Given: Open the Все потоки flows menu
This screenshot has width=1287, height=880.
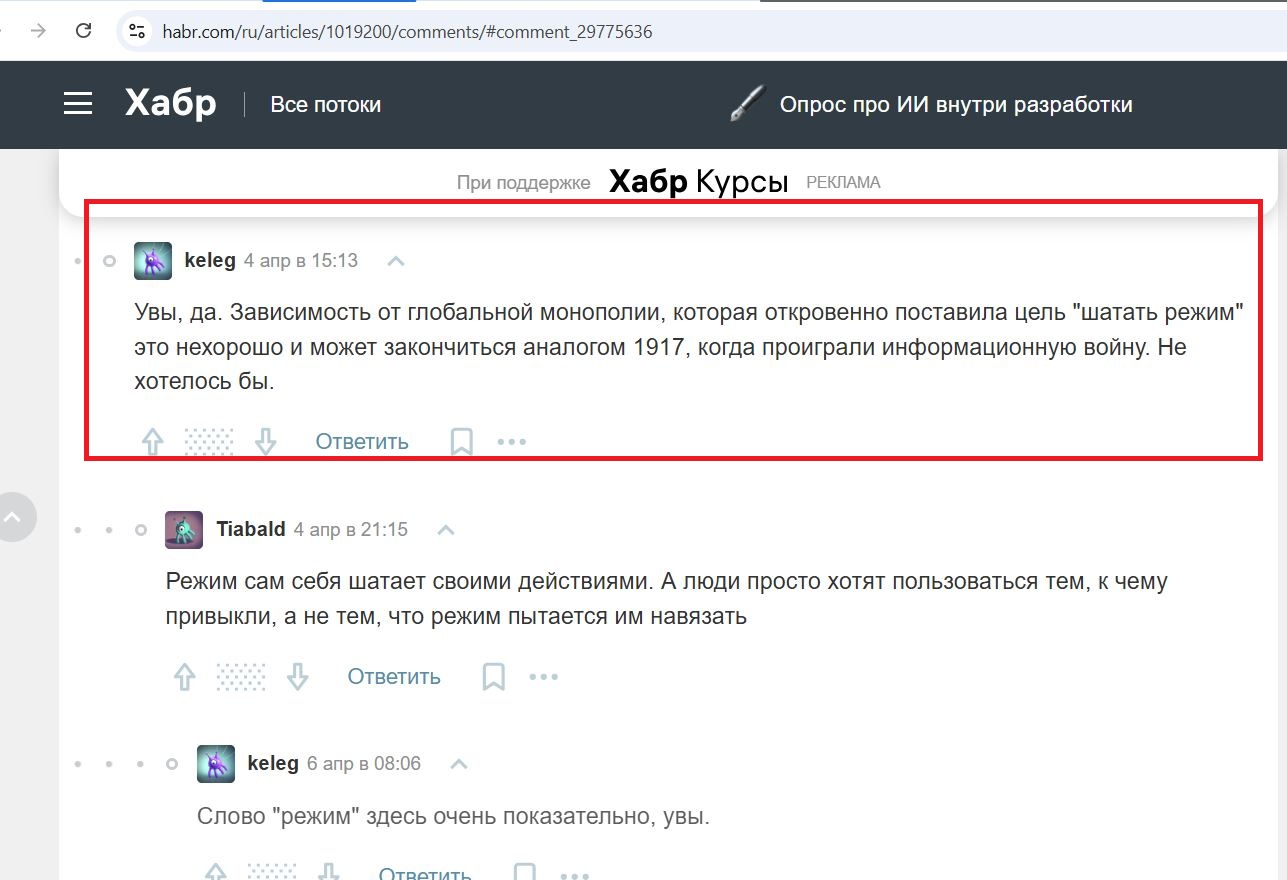Looking at the screenshot, I should [x=325, y=105].
